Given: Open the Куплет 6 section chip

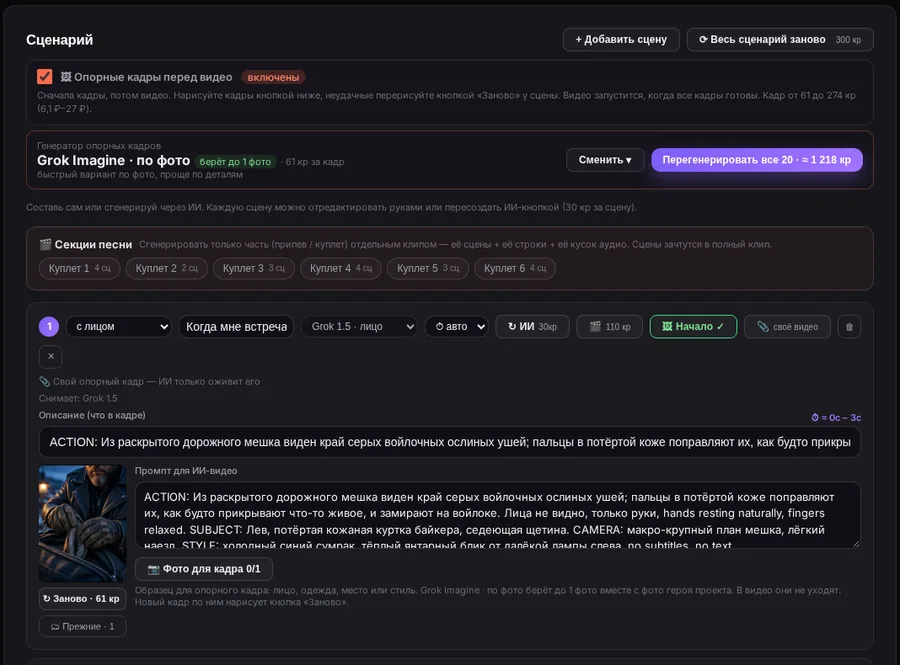Looking at the screenshot, I should tap(515, 268).
